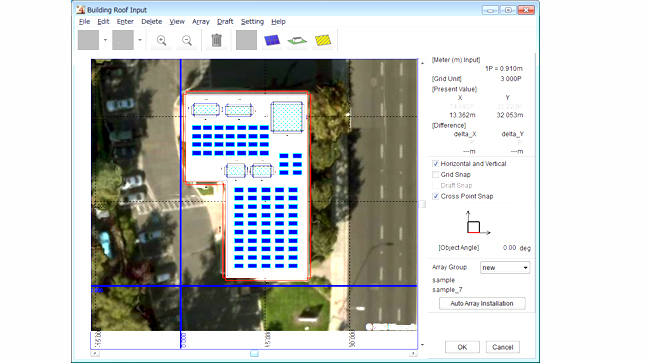Click the 'sample' array group text
Viewport: 646px width, 363px height.
coord(443,280)
